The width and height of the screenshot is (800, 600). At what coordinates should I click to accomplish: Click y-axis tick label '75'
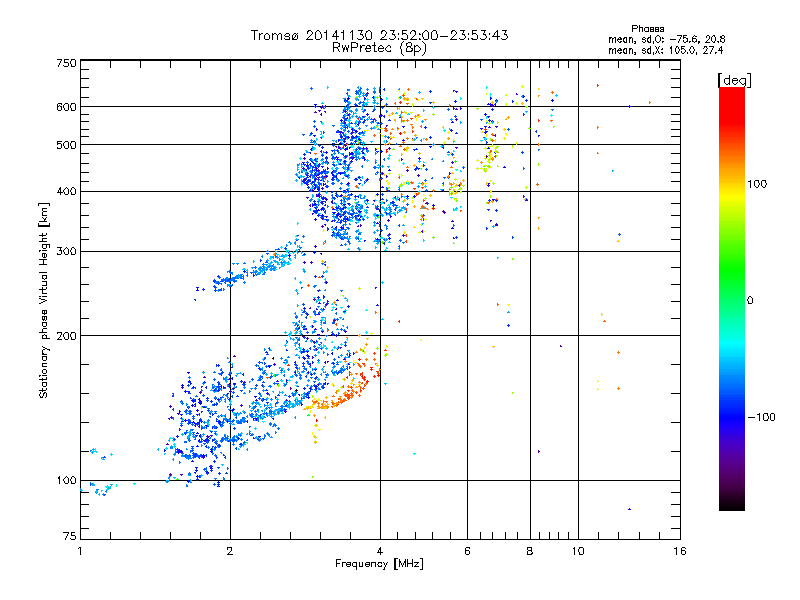[70, 536]
